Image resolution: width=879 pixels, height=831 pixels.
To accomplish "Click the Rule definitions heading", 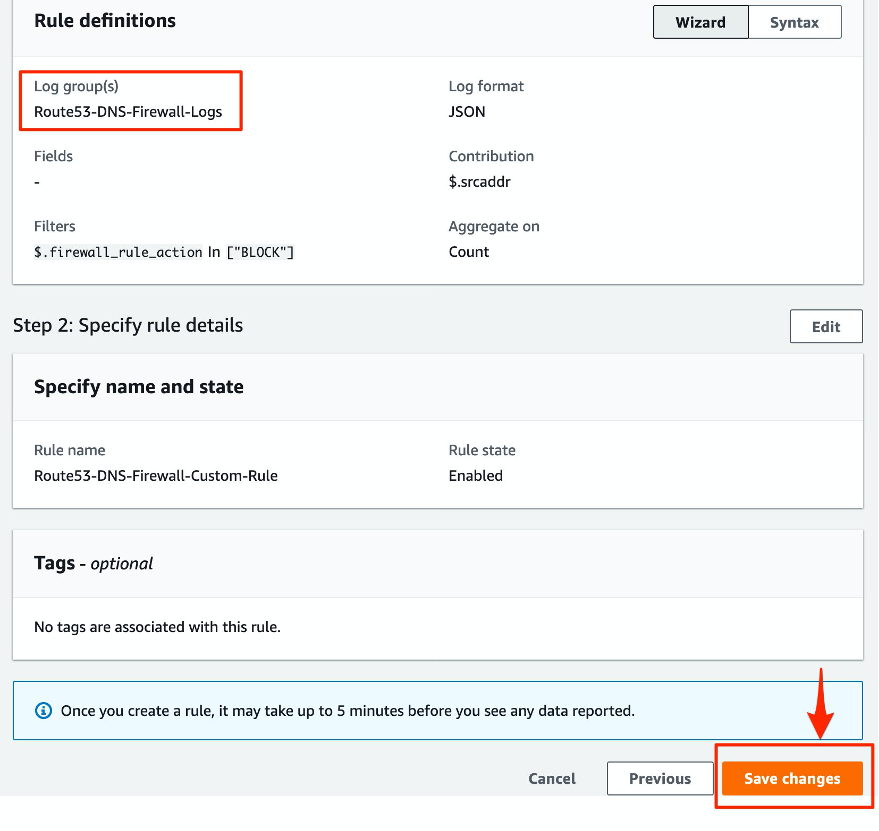I will (105, 20).
